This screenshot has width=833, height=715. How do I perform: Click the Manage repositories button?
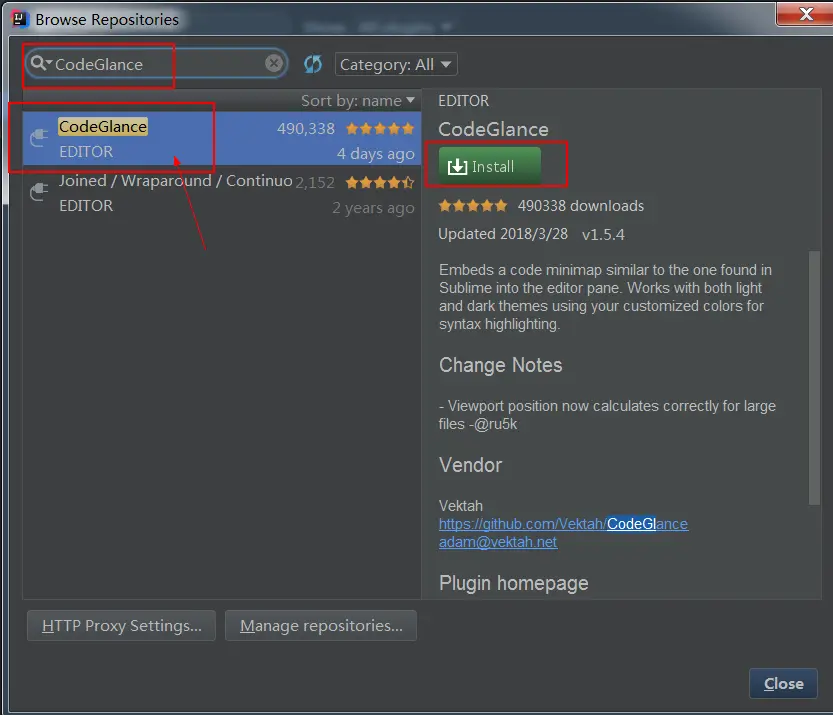click(x=321, y=625)
